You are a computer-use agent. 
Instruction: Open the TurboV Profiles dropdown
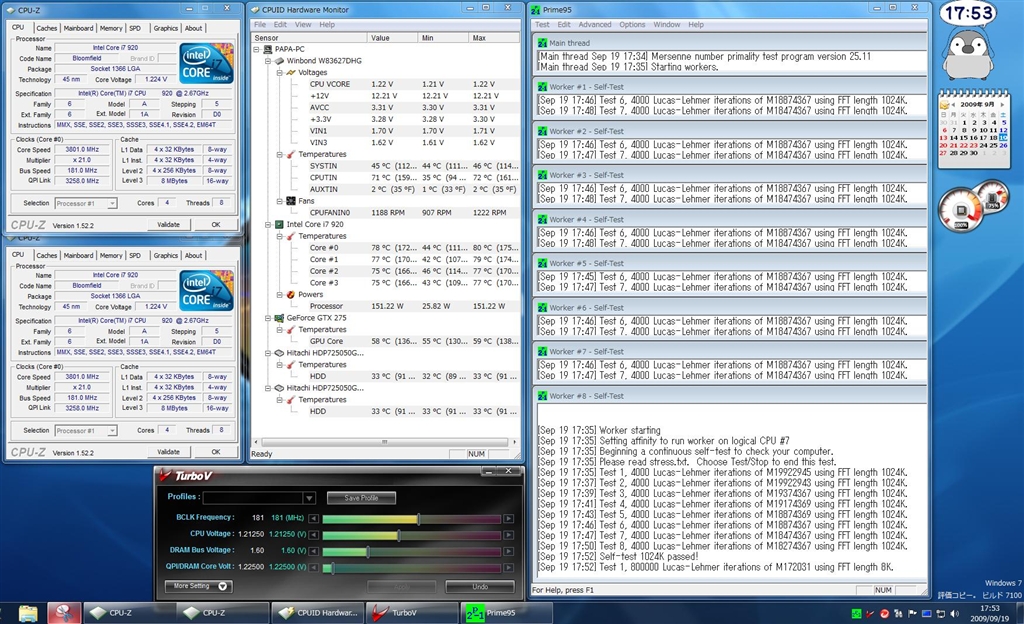click(309, 498)
